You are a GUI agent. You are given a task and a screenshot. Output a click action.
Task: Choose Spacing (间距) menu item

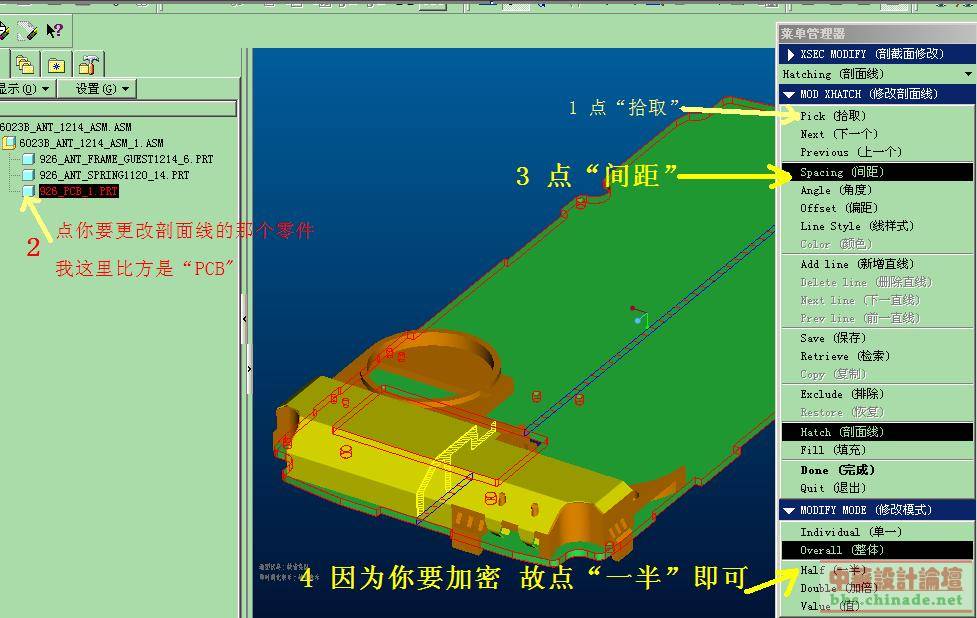coord(877,172)
